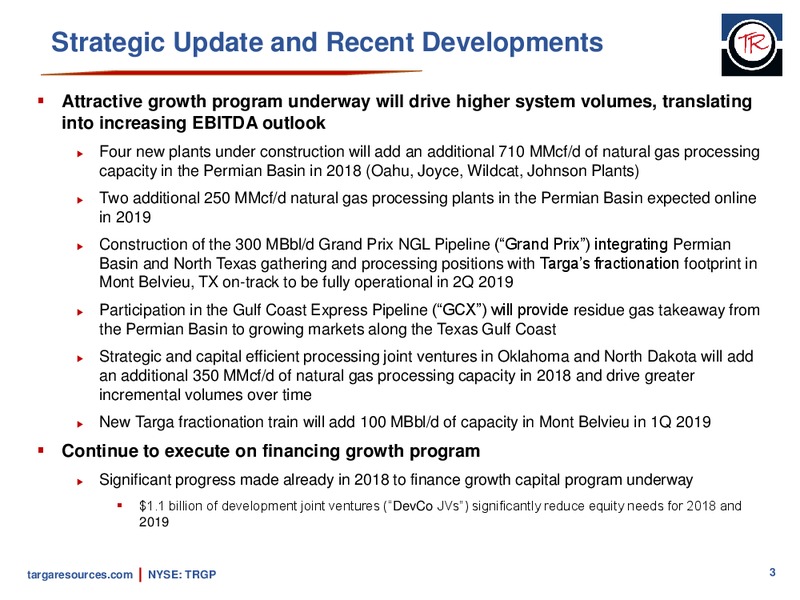Click the 'Significant progress made already in 2018' bullet
The image size is (800, 600).
tap(396, 480)
